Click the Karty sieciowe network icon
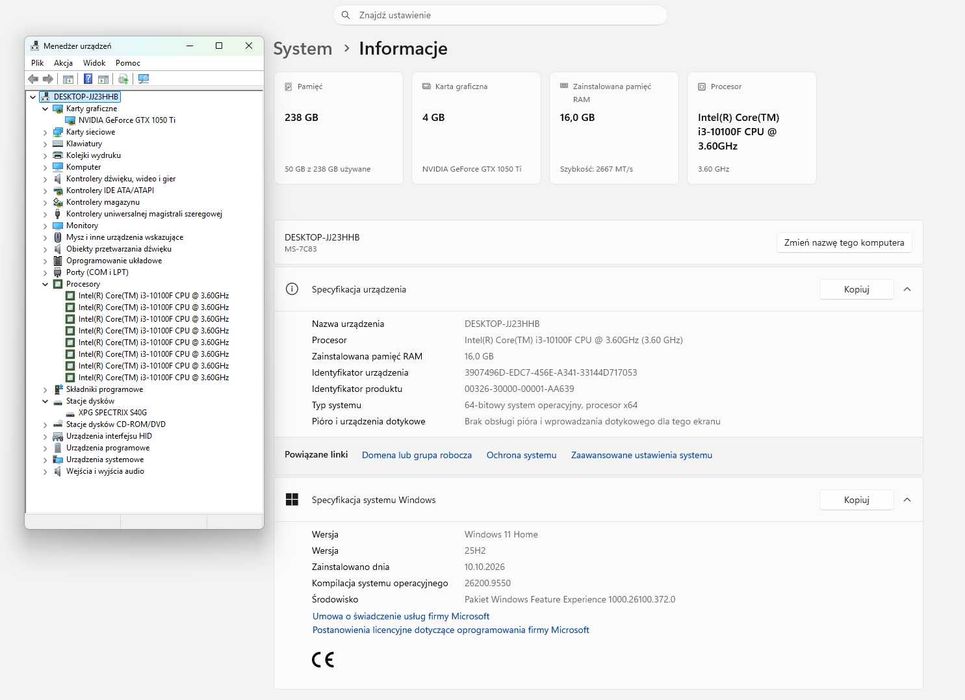965x700 pixels. 58,132
